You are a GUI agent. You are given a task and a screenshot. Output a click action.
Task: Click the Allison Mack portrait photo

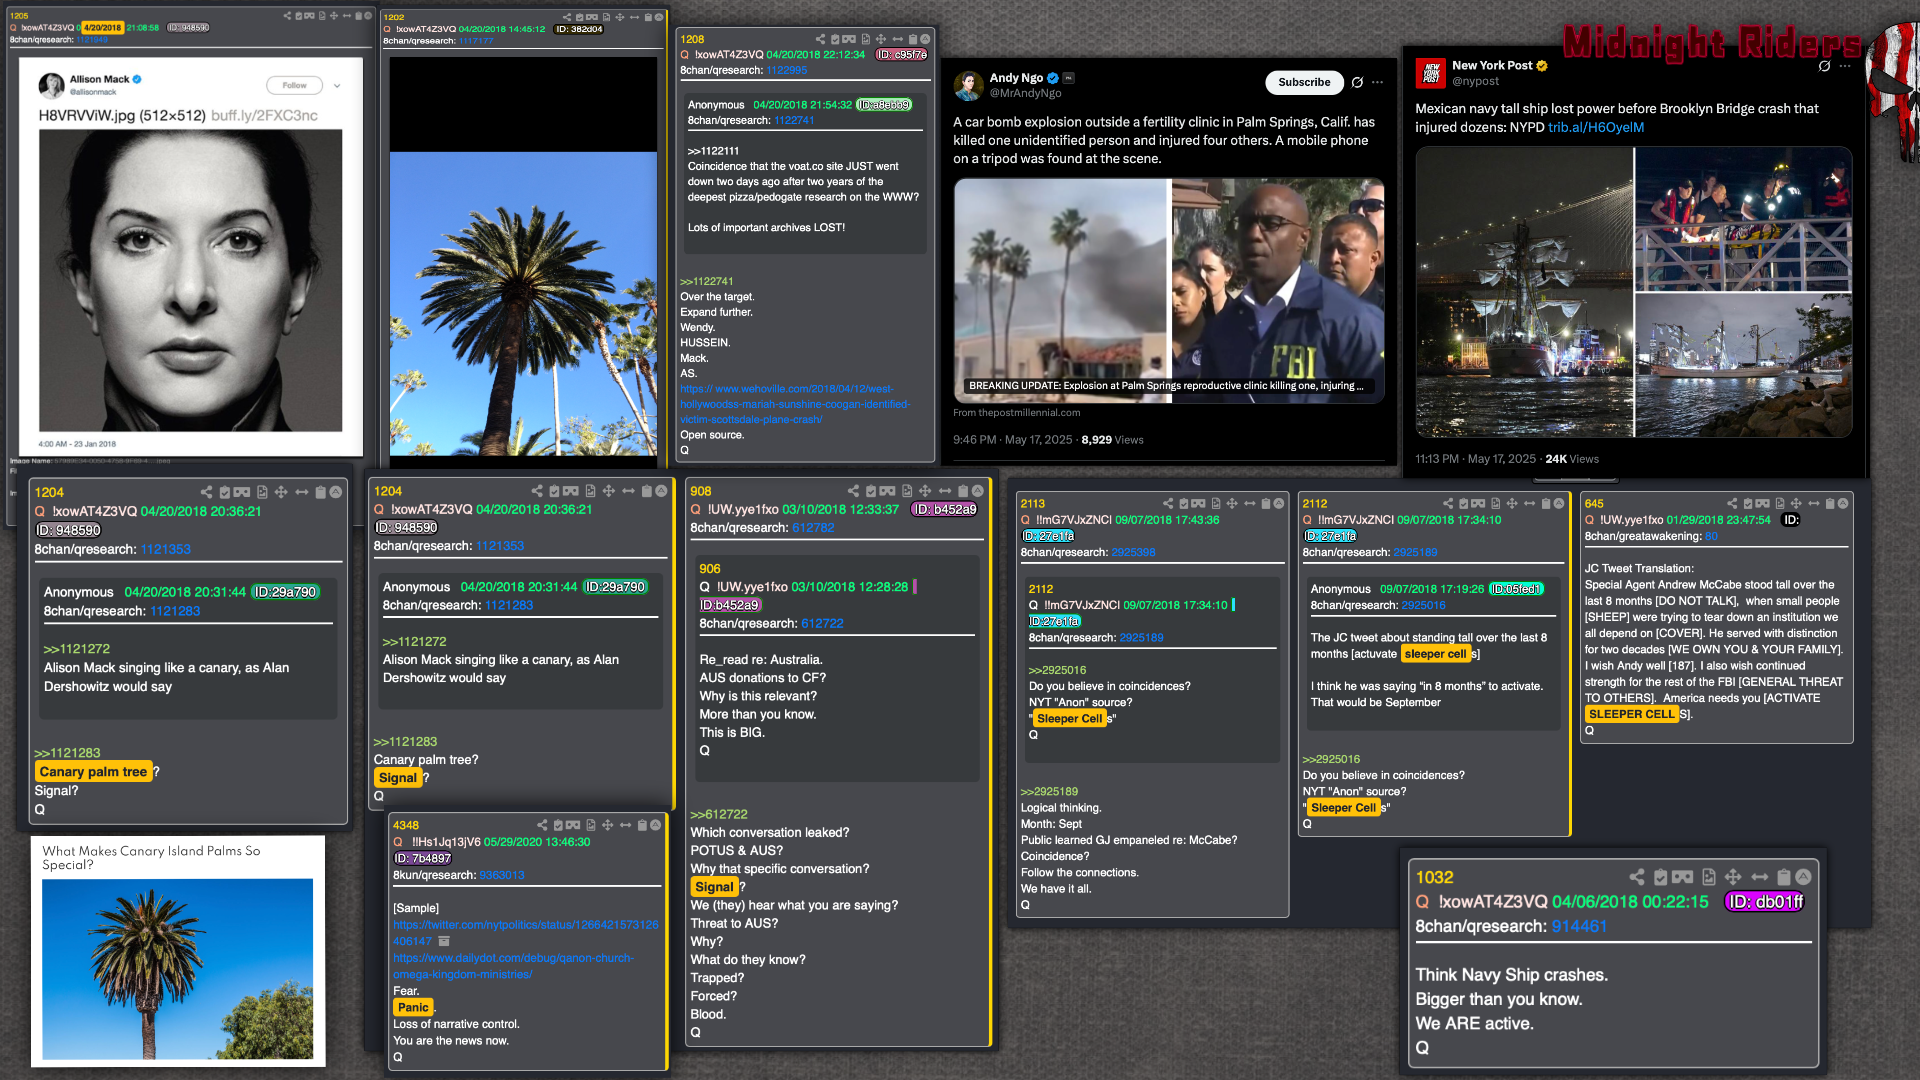(190, 280)
